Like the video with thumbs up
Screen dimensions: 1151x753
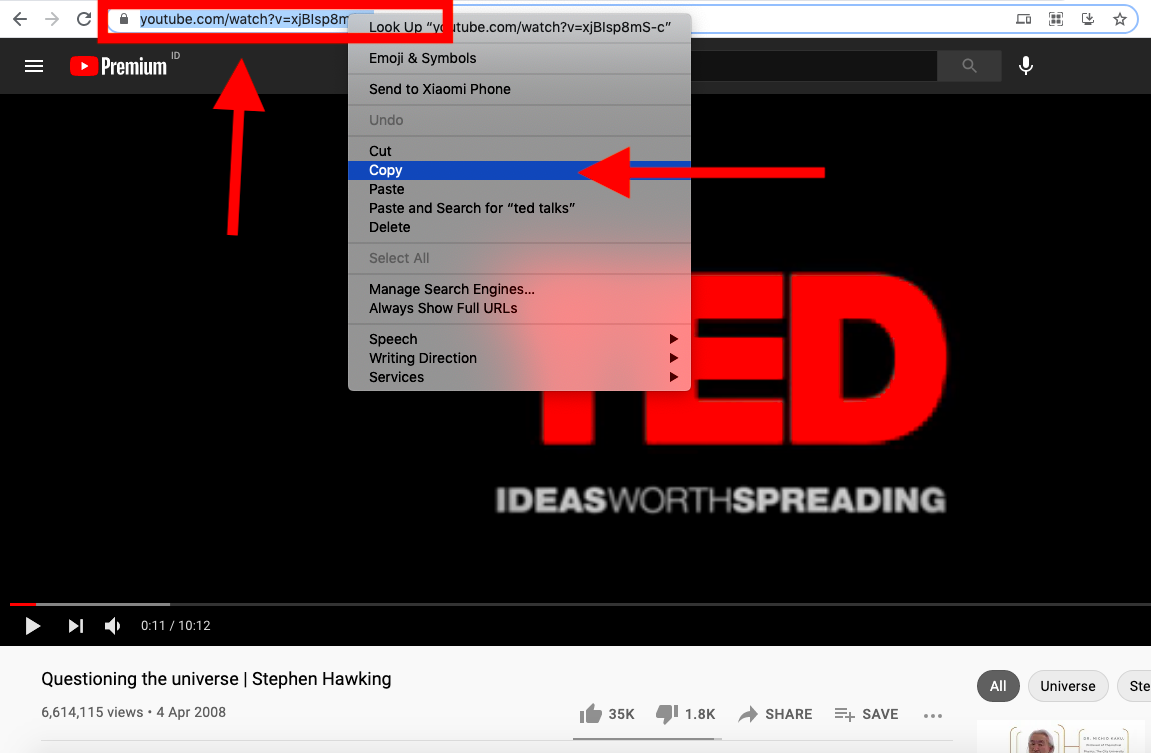coord(606,713)
